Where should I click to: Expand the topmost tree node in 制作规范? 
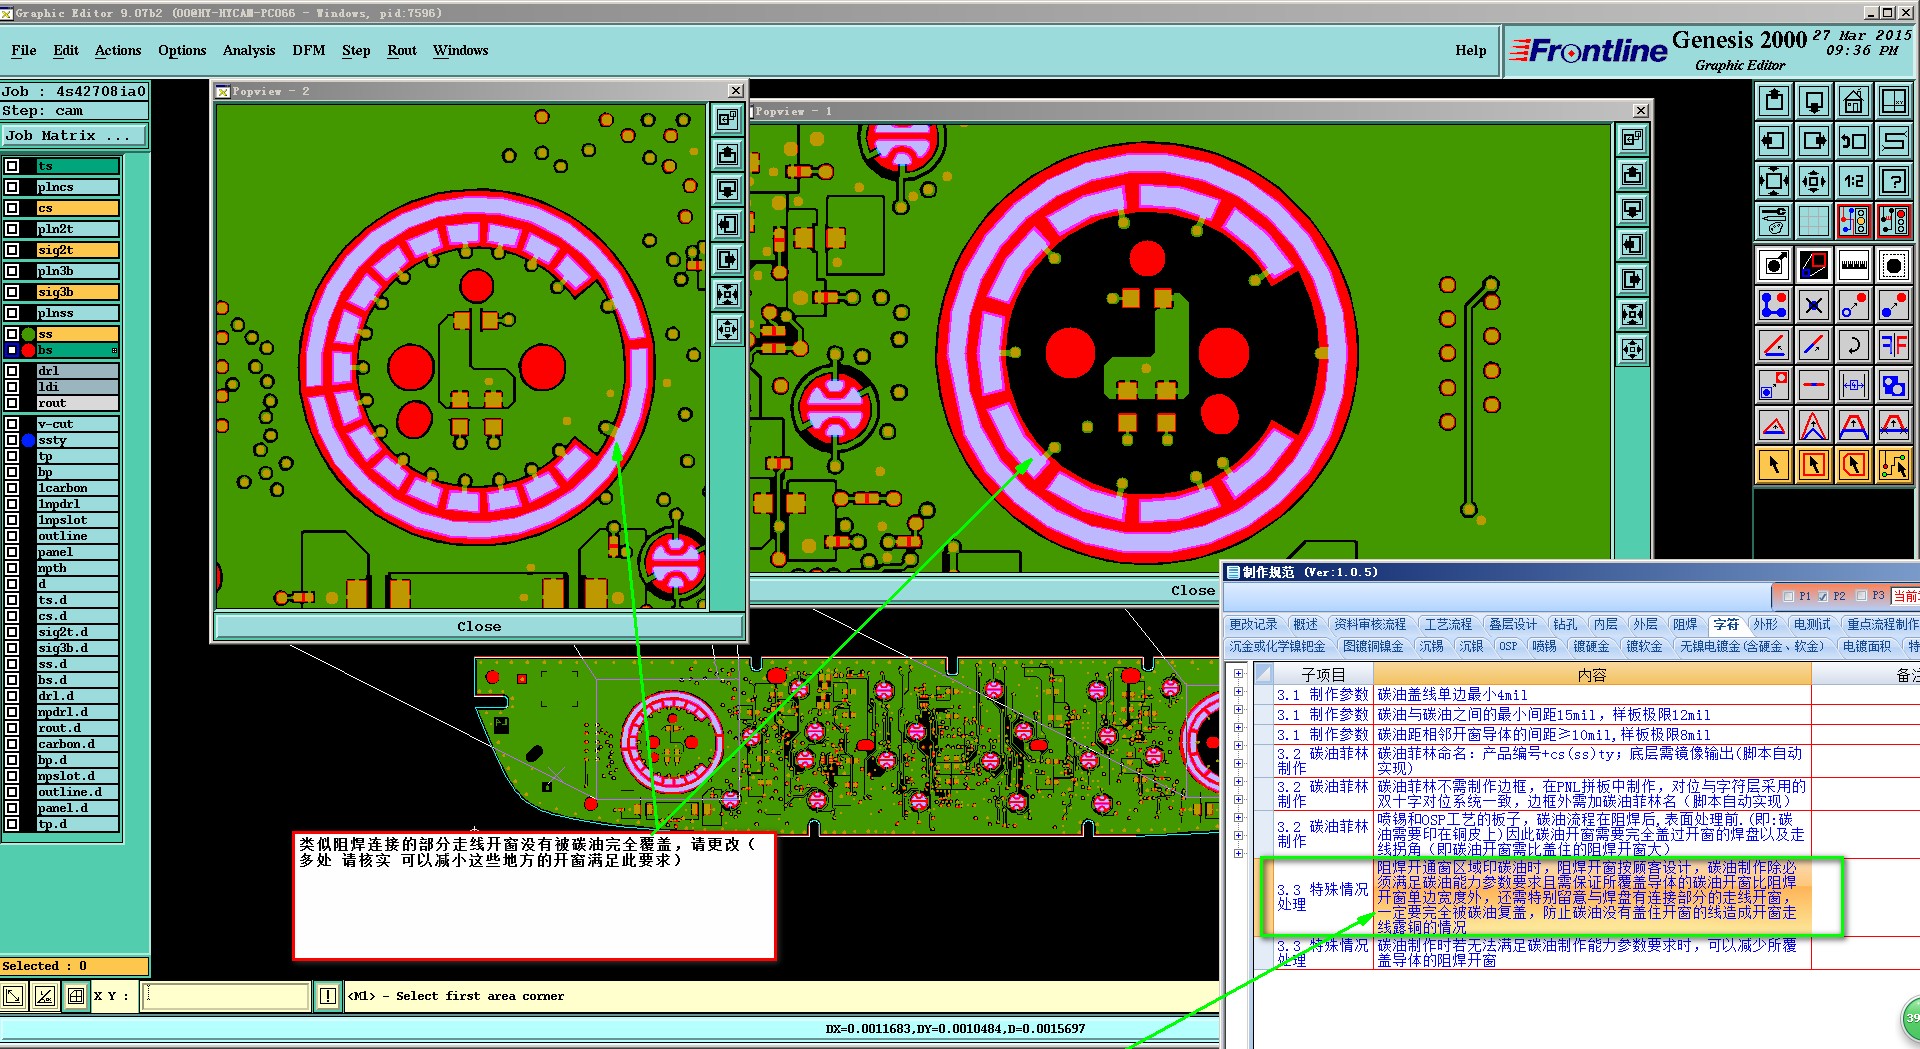coord(1238,673)
